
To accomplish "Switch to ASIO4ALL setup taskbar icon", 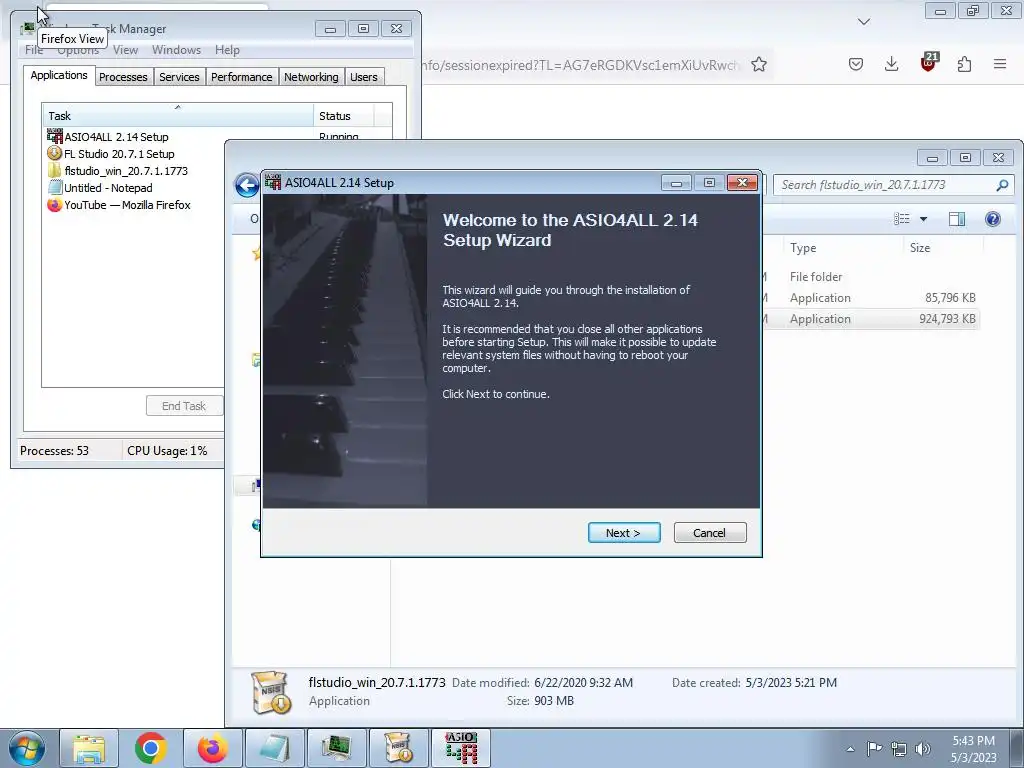I will point(461,748).
